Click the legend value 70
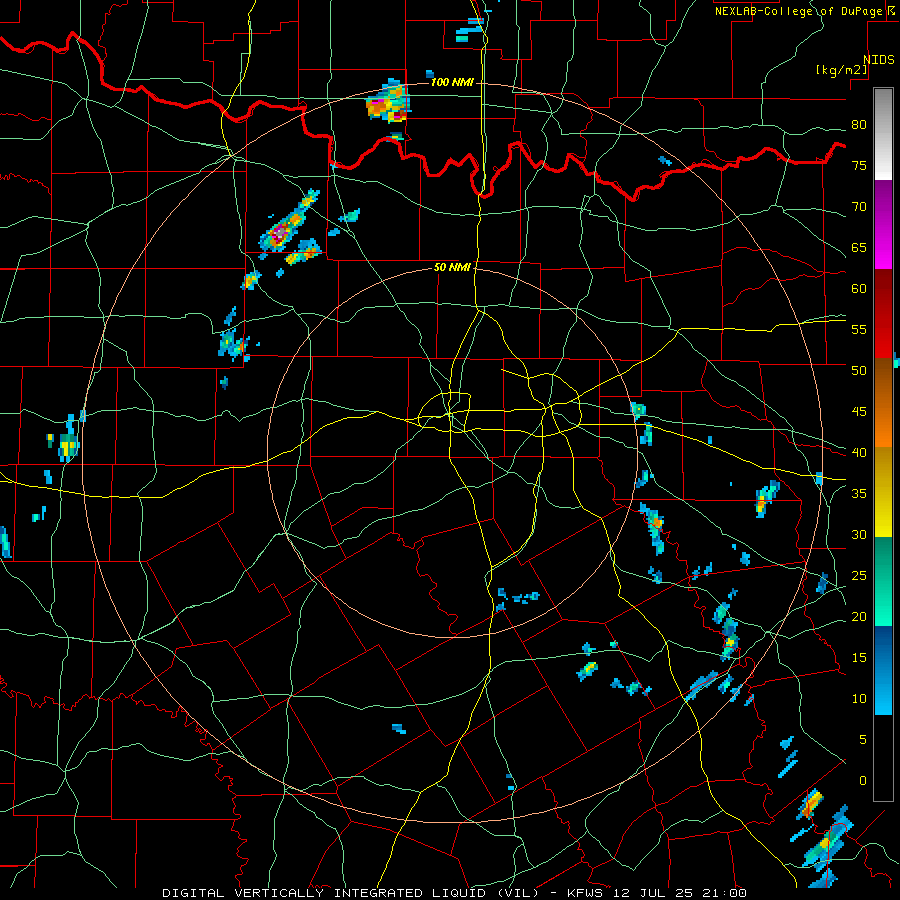The height and width of the screenshot is (900, 900). click(x=859, y=207)
